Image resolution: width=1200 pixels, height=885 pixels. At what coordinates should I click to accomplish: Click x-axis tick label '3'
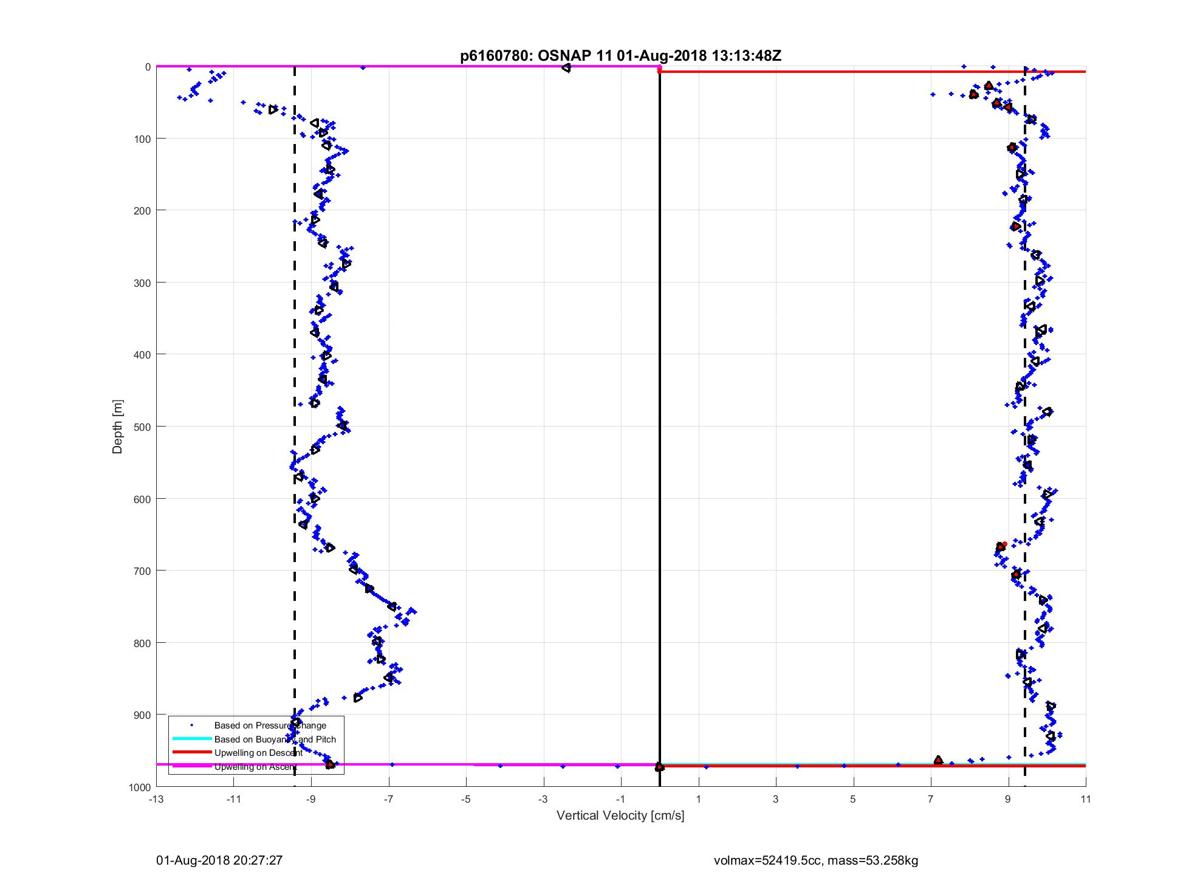click(x=776, y=799)
